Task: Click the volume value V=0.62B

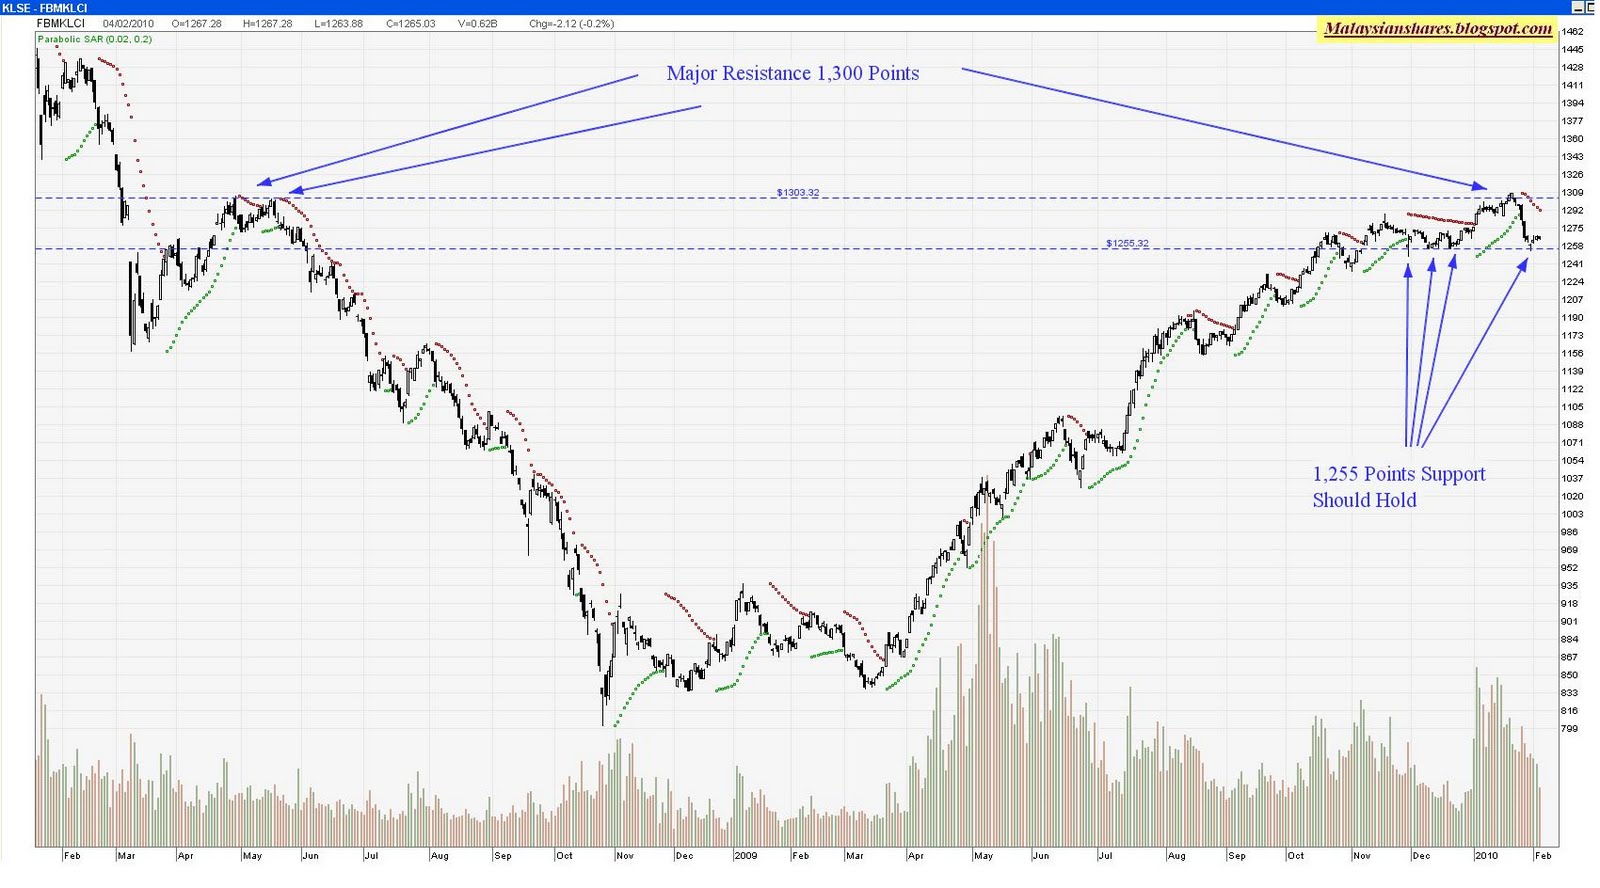Action: click(477, 23)
